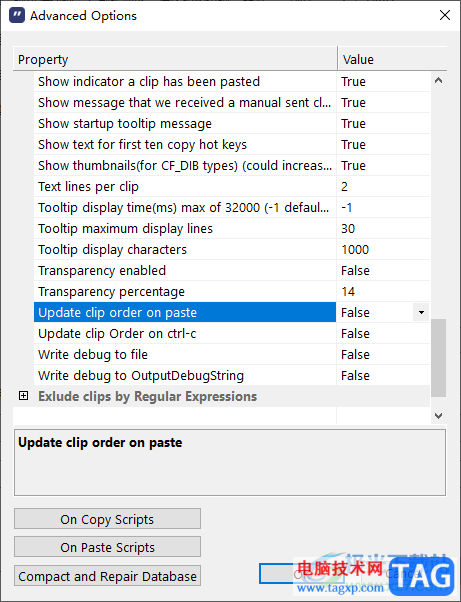
Task: Click the Ditto app icon in title bar
Action: coord(17,15)
